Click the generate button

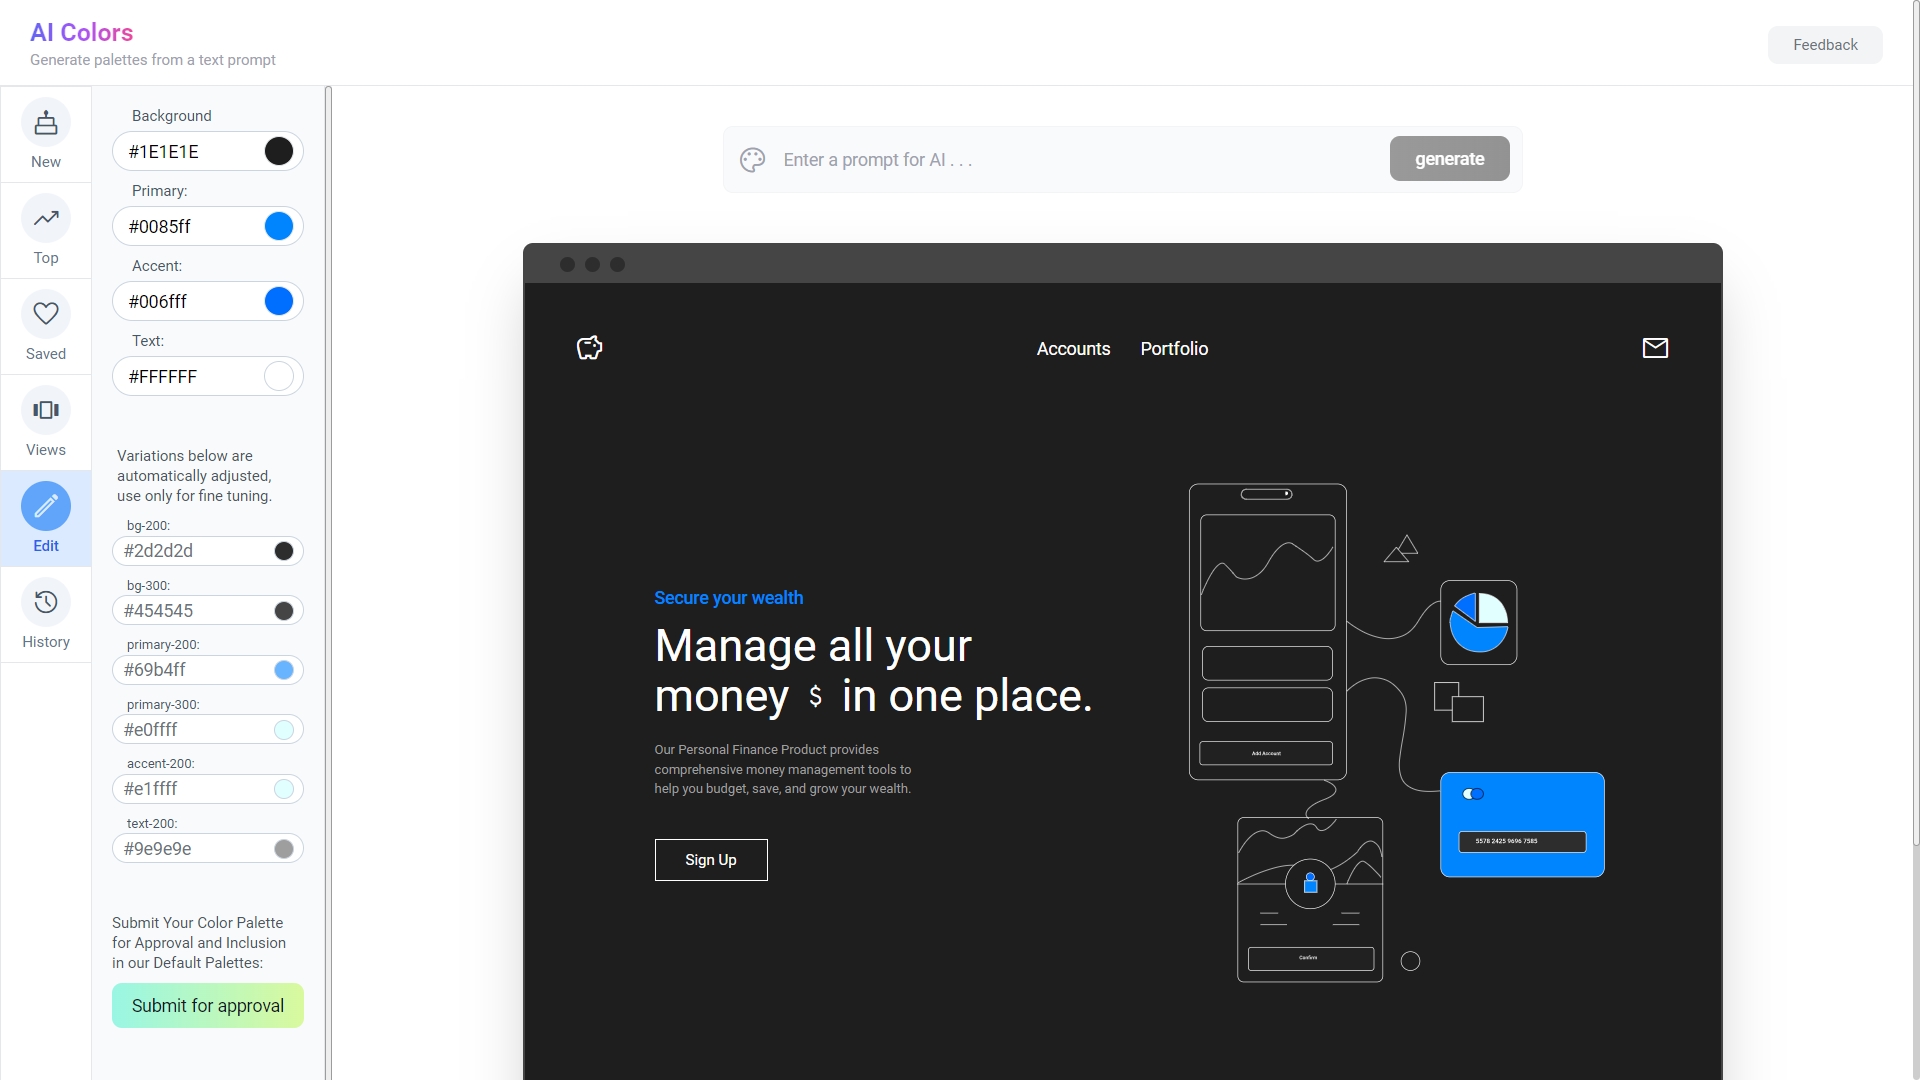[x=1449, y=159]
